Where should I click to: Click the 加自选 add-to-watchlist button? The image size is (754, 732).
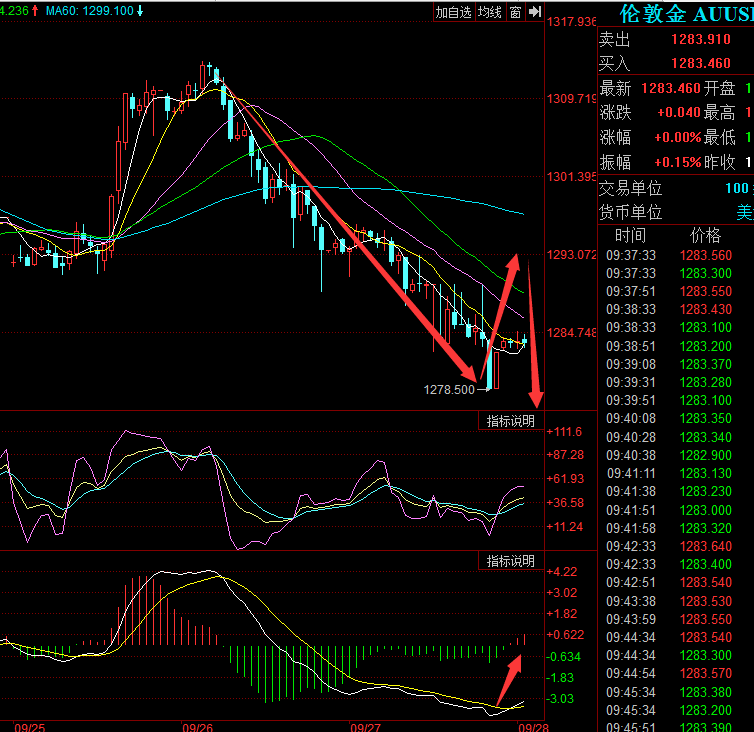coord(453,12)
